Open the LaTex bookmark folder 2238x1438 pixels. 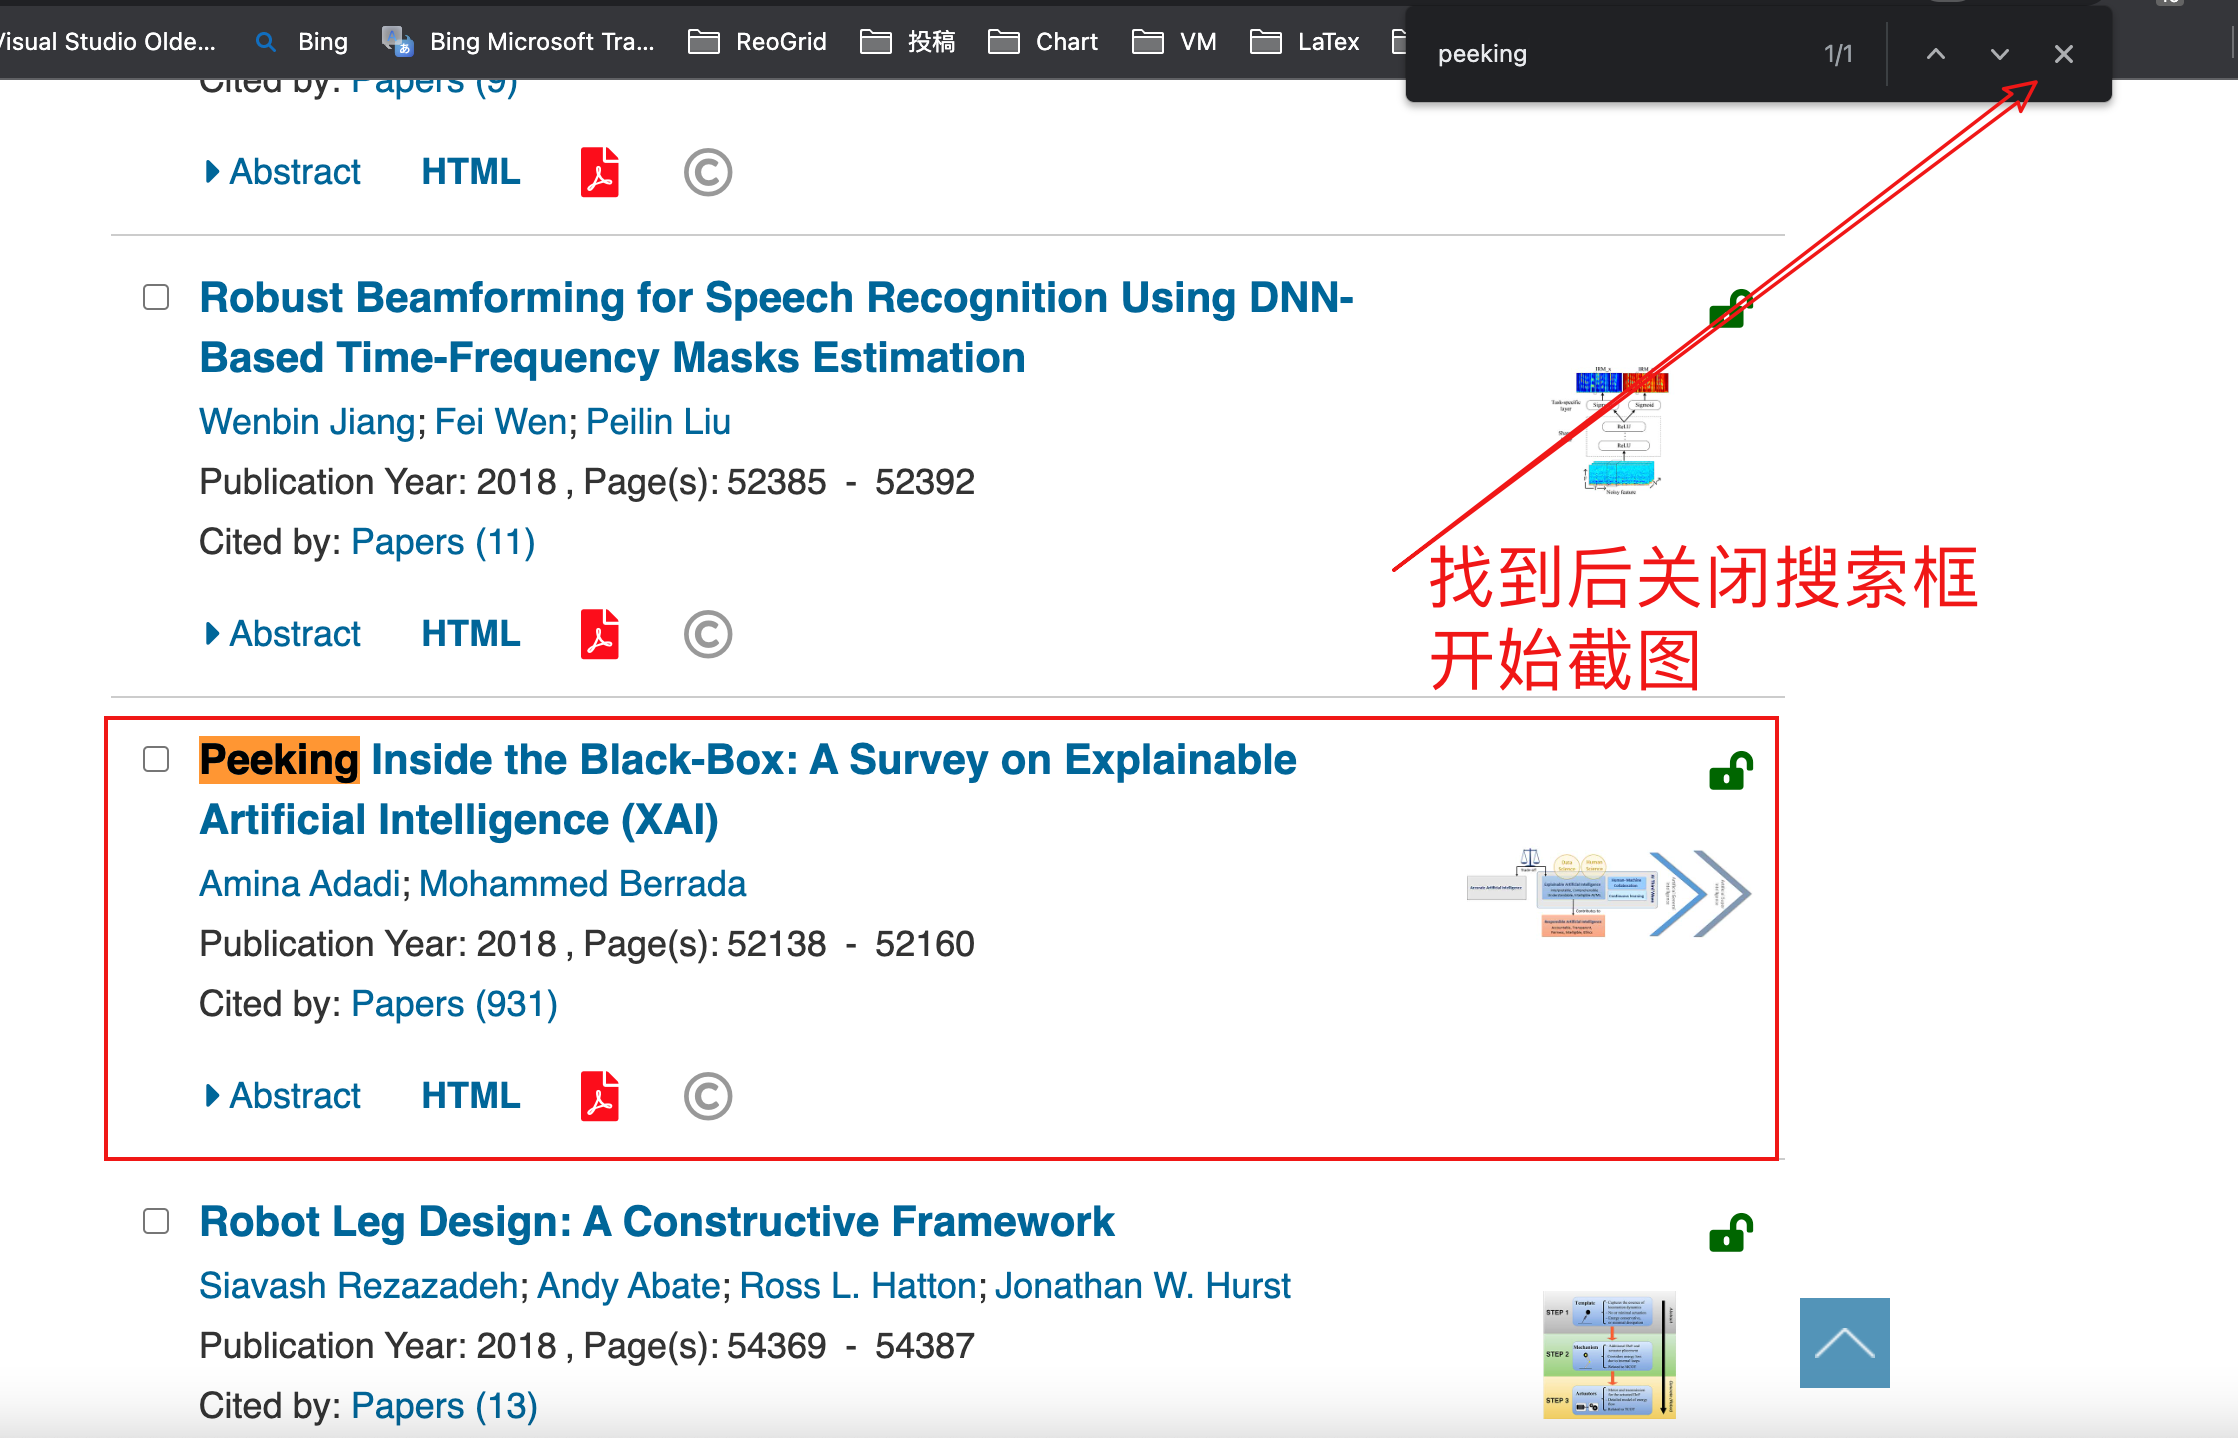coord(1305,42)
